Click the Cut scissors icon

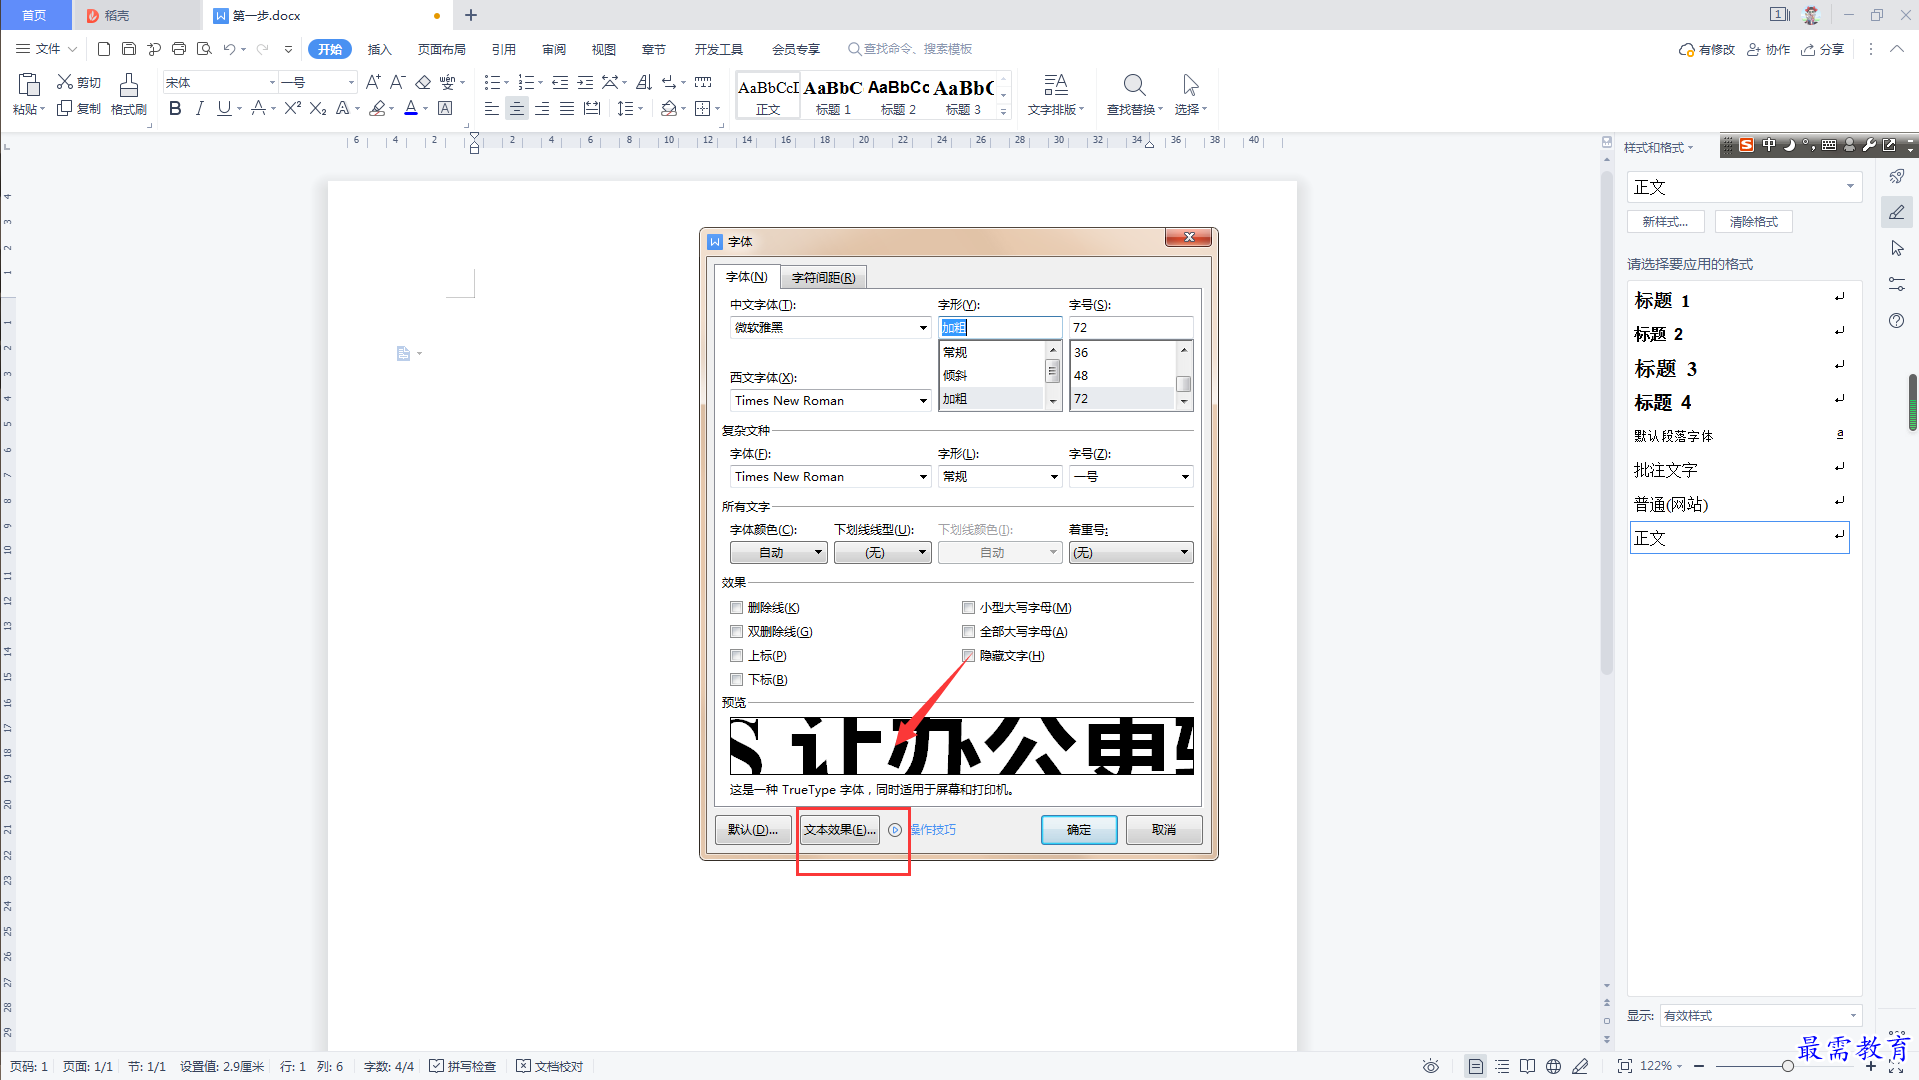tap(65, 82)
